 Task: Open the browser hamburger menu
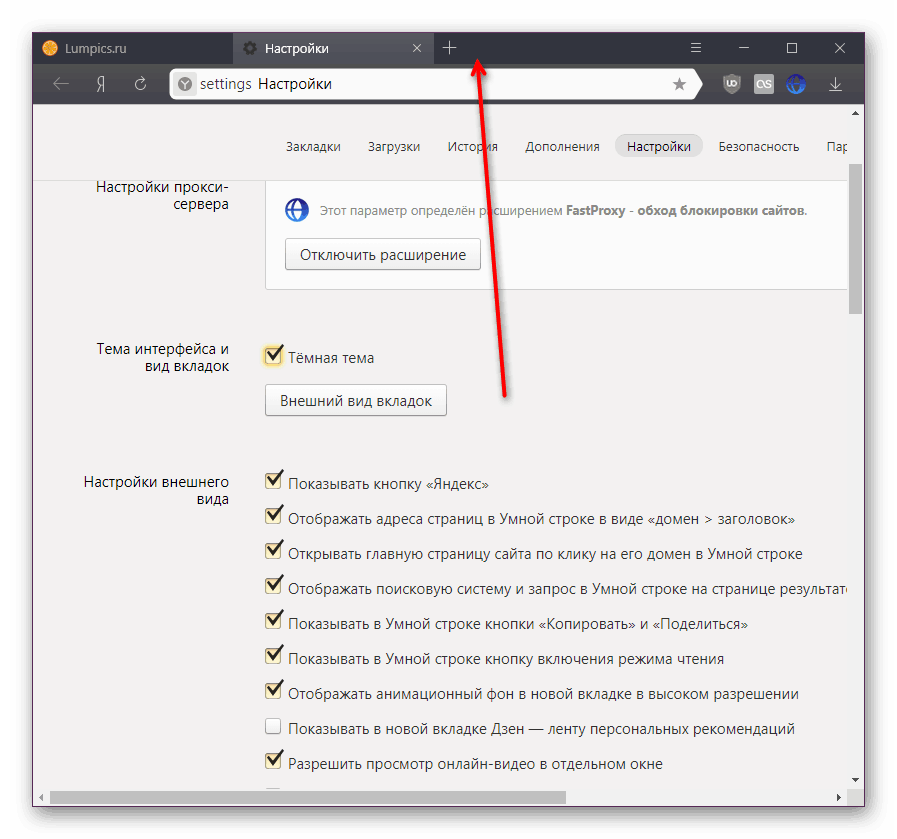(696, 48)
